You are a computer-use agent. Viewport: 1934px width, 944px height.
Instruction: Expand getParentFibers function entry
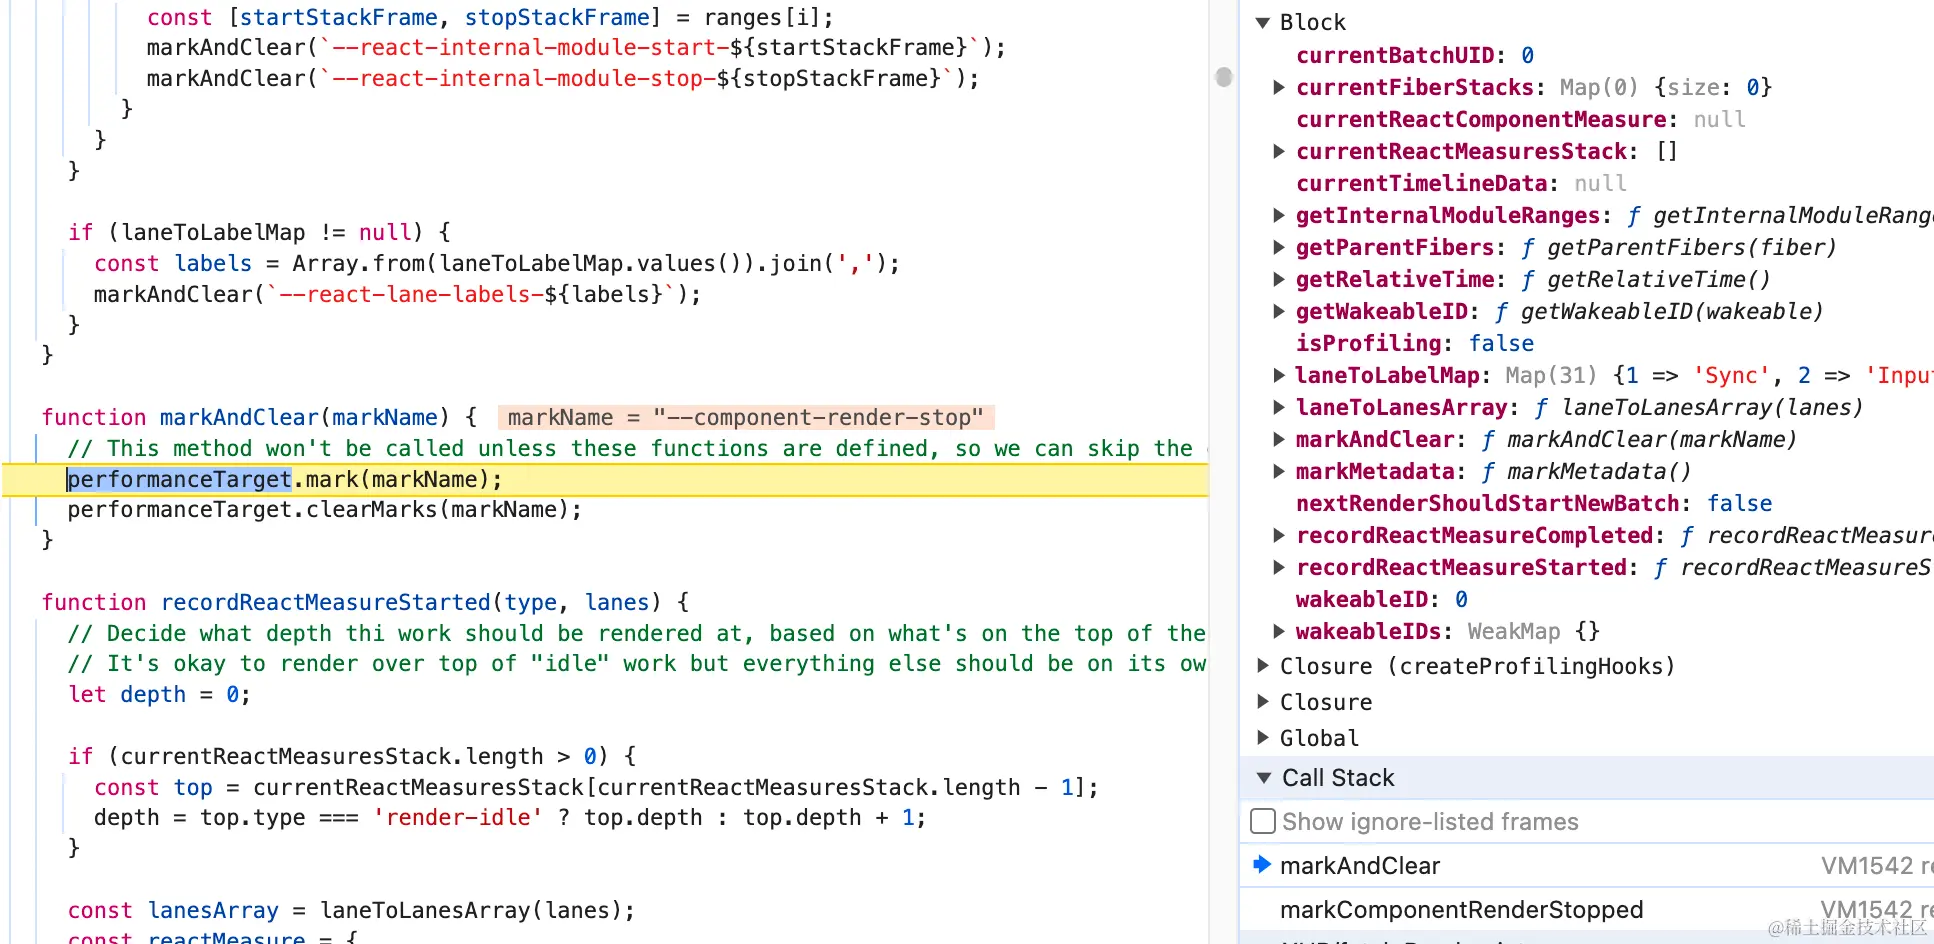(1279, 247)
